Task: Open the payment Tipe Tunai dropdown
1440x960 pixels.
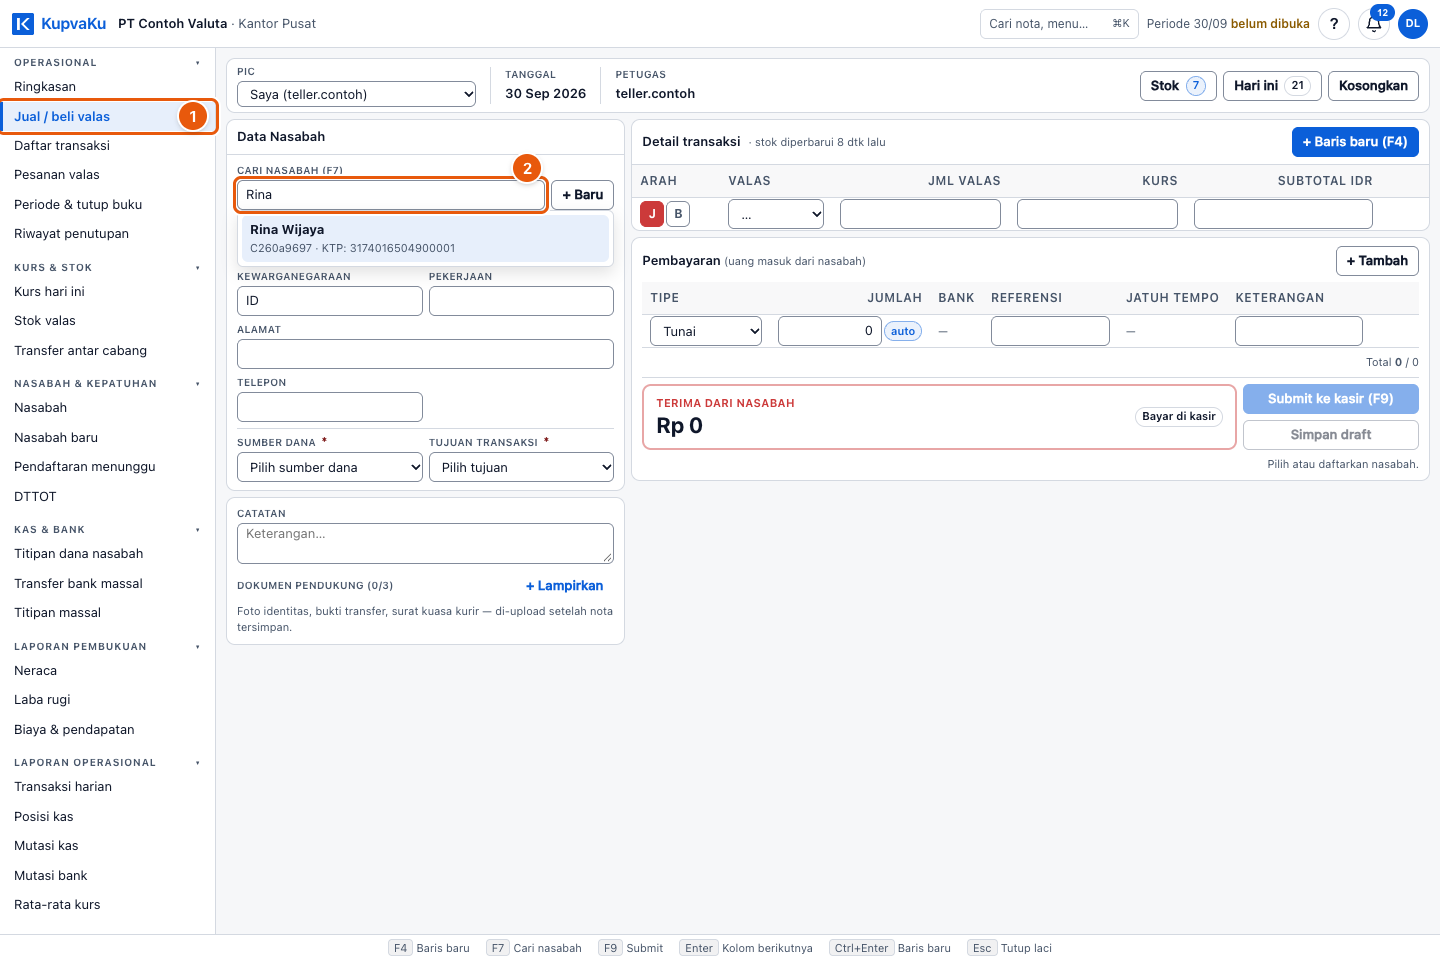Action: tap(706, 331)
